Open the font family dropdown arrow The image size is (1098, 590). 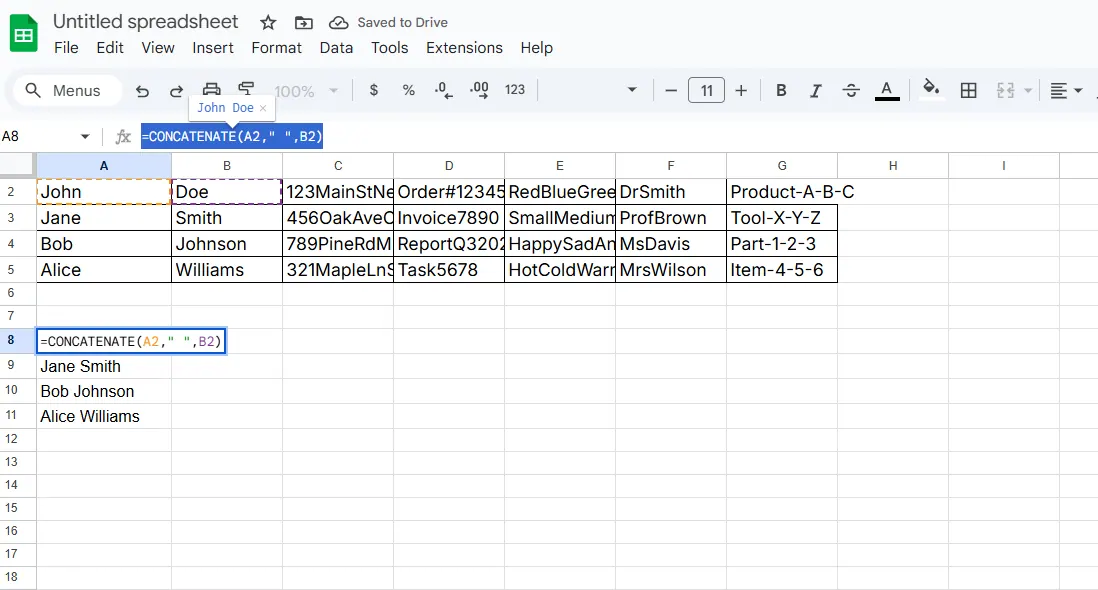[x=632, y=91]
